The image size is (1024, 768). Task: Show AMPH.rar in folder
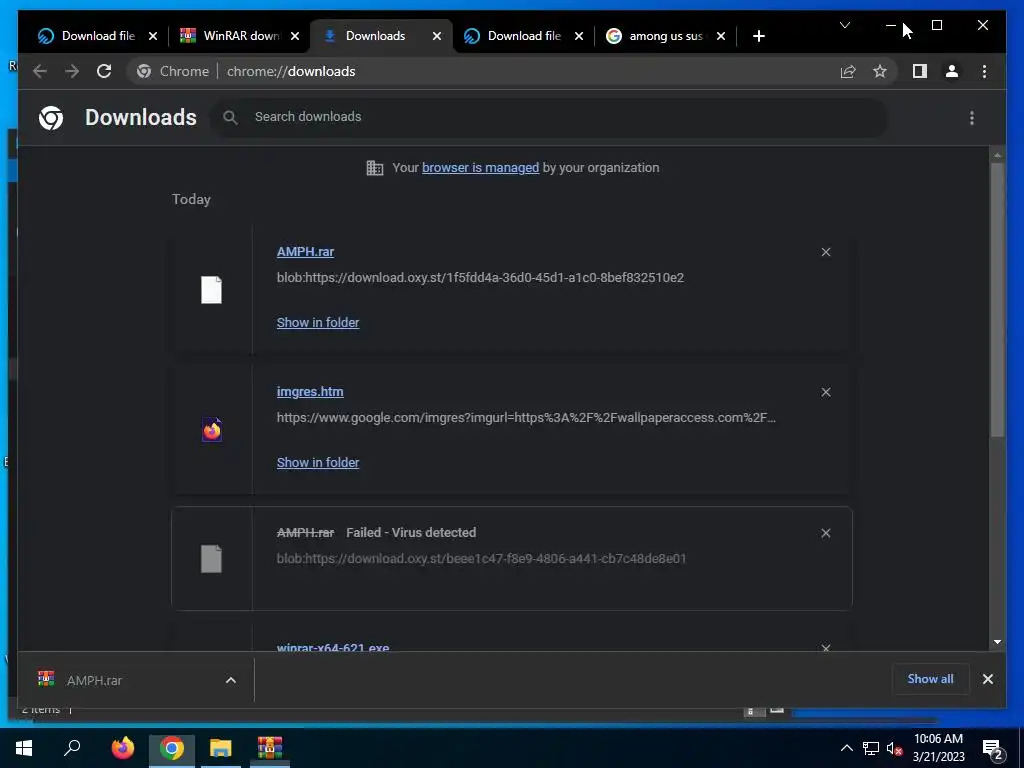(317, 322)
